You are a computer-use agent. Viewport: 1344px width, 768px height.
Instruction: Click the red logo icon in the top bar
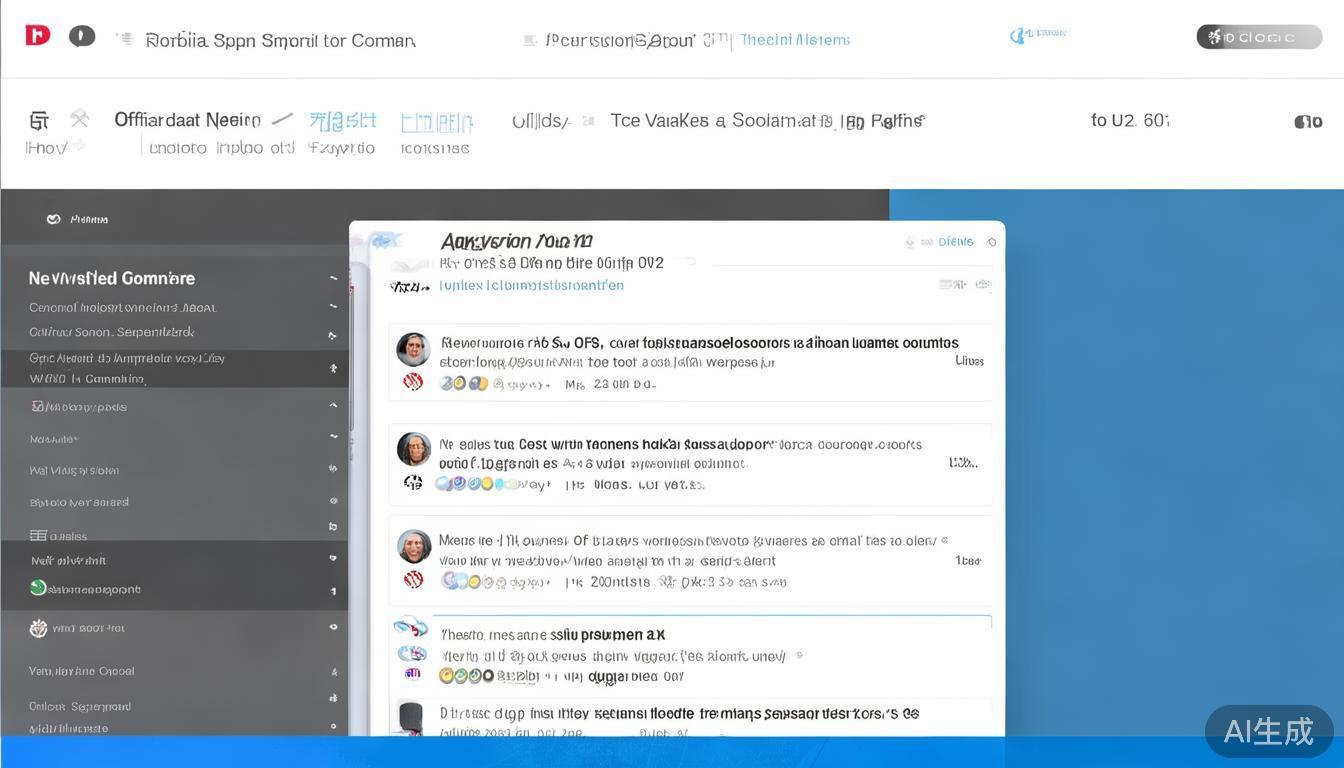37,36
